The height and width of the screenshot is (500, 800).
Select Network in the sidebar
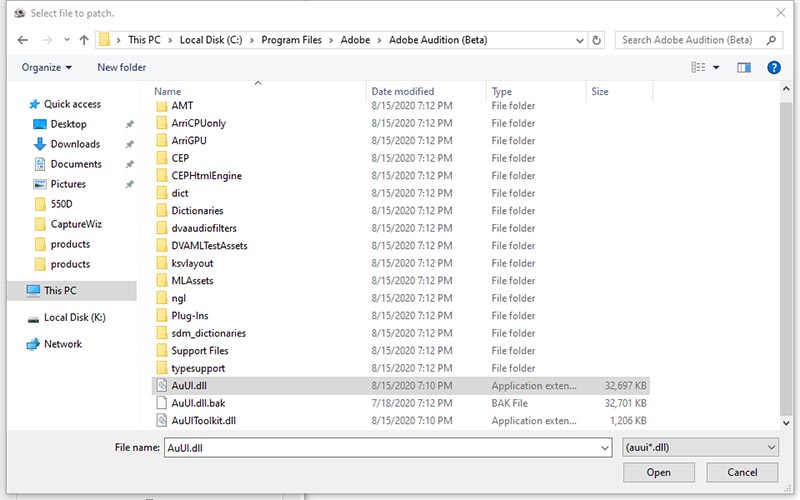point(63,344)
